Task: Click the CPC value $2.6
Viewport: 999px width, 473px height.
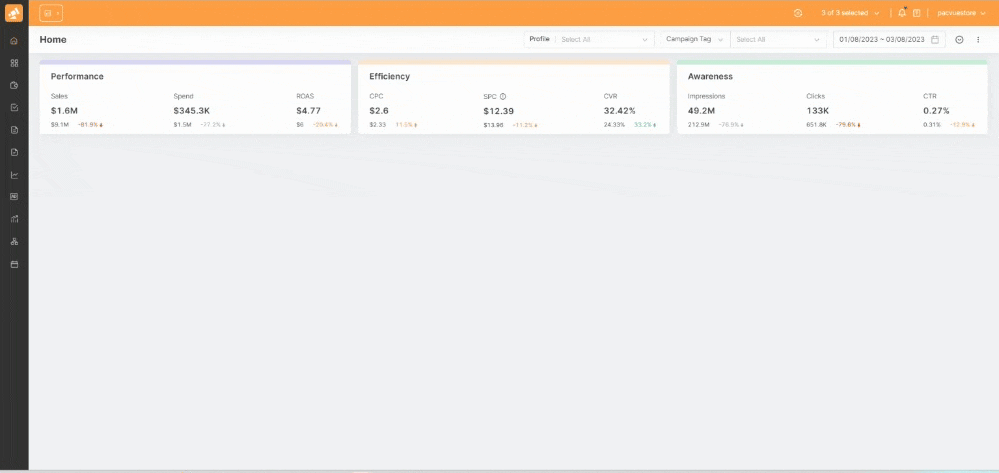Action: point(378,110)
